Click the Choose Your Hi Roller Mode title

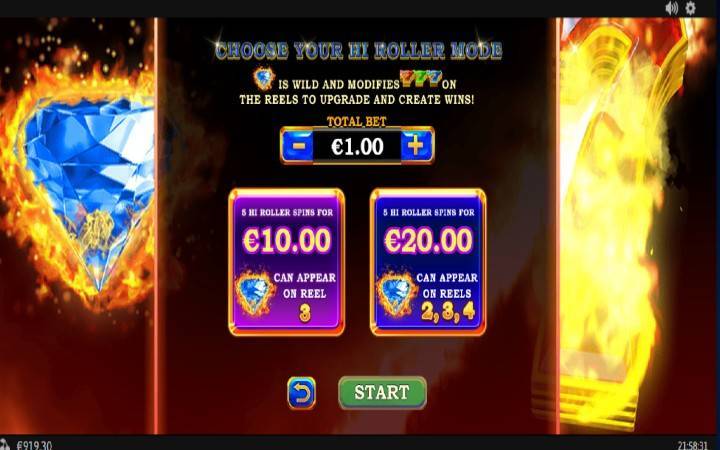click(358, 51)
